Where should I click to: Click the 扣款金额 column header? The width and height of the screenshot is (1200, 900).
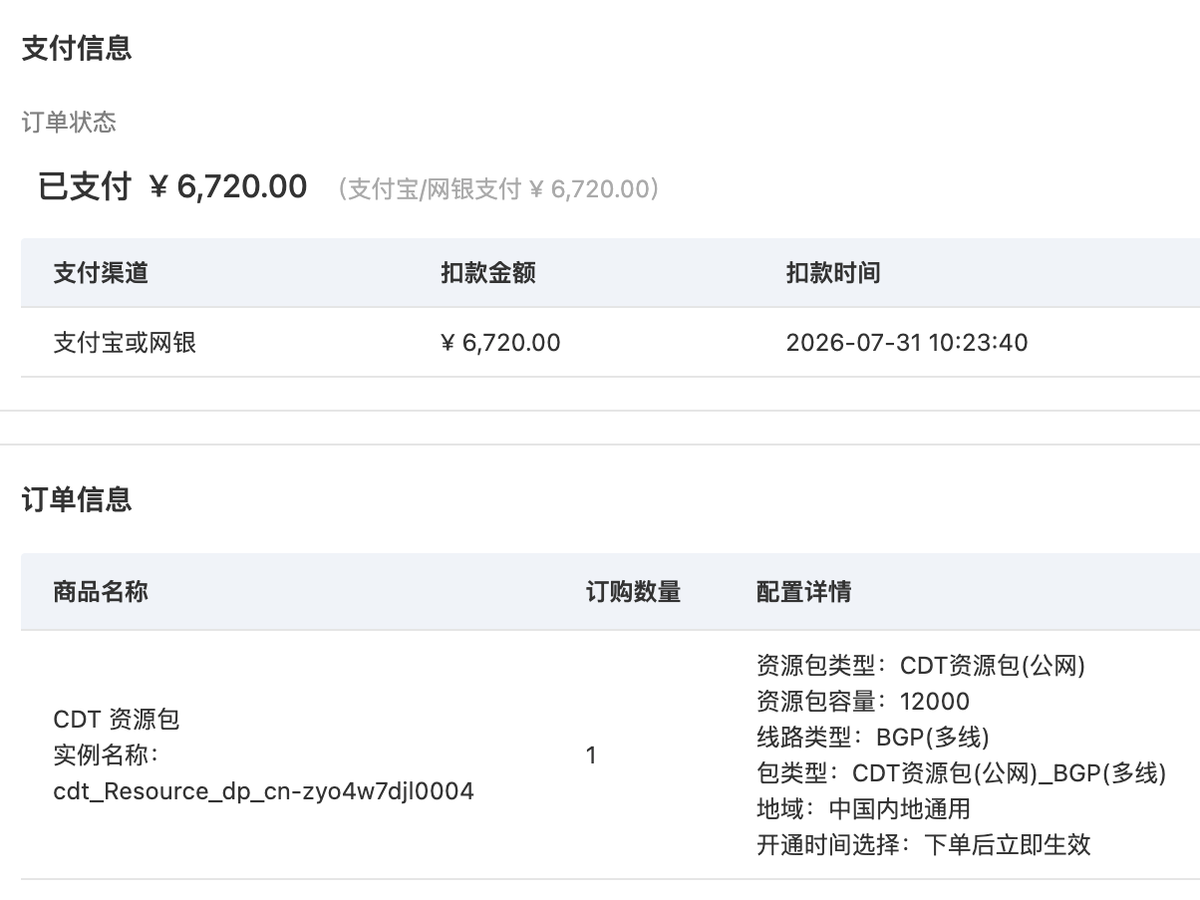(x=488, y=273)
